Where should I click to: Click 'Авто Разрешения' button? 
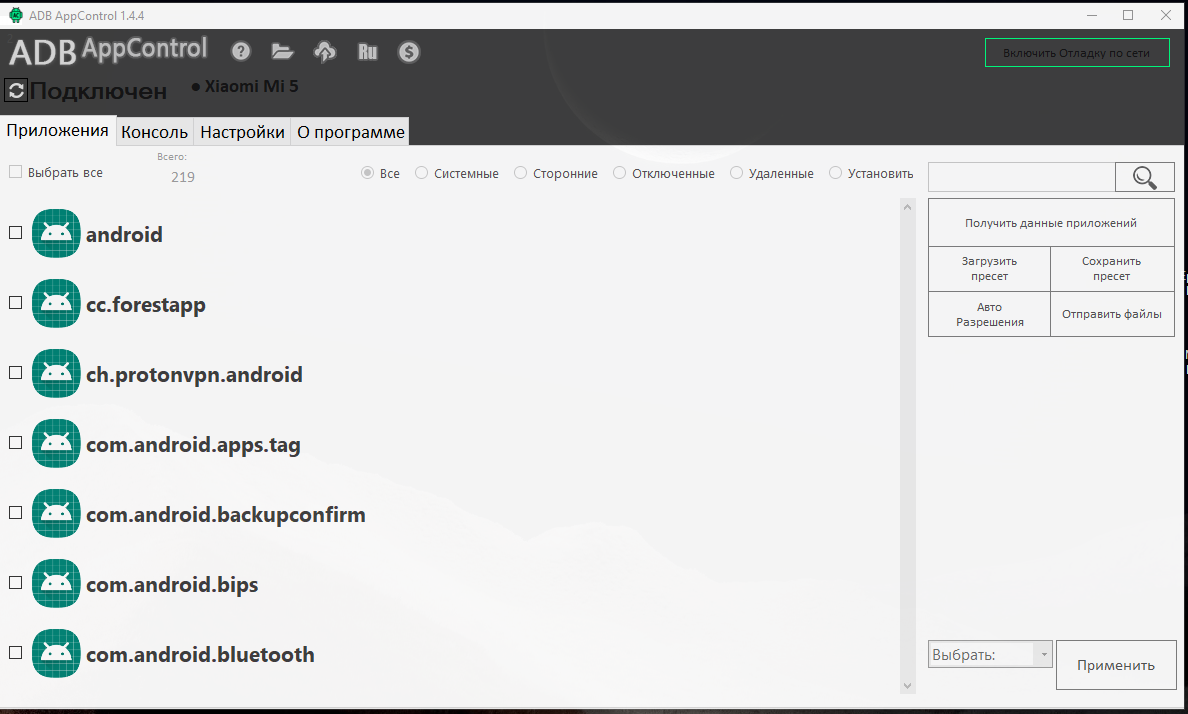tap(989, 315)
